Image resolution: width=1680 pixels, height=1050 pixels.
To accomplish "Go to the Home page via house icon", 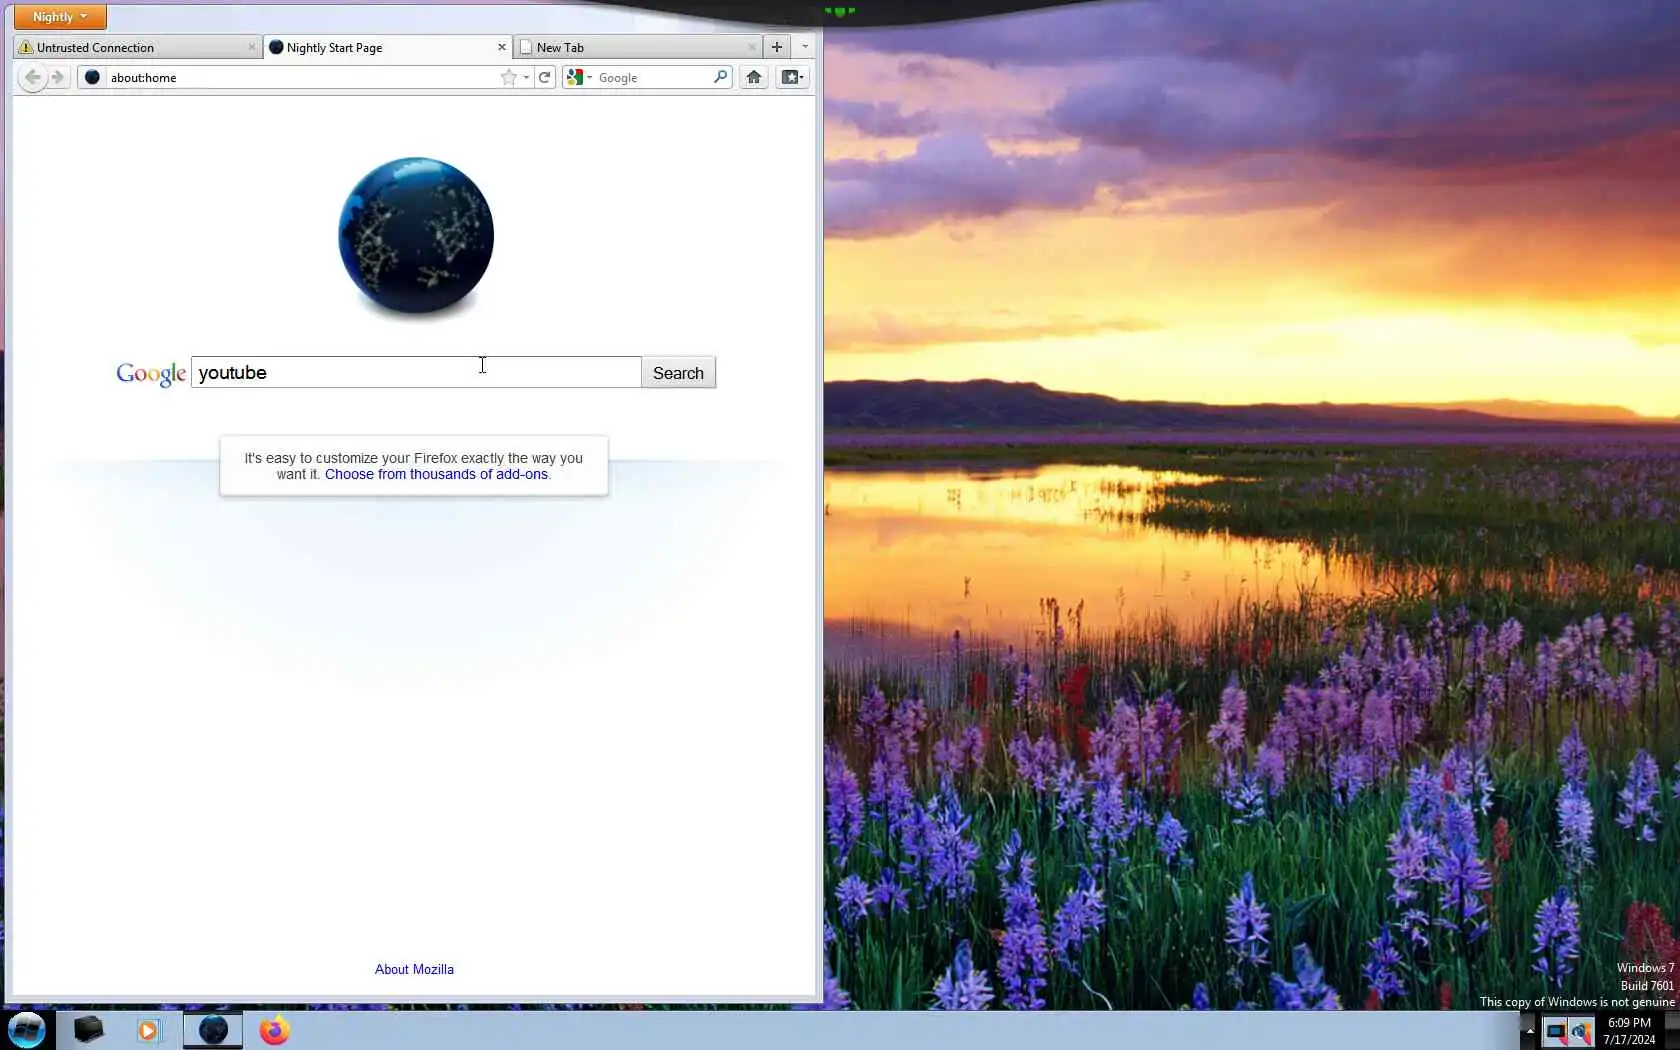I will point(754,77).
